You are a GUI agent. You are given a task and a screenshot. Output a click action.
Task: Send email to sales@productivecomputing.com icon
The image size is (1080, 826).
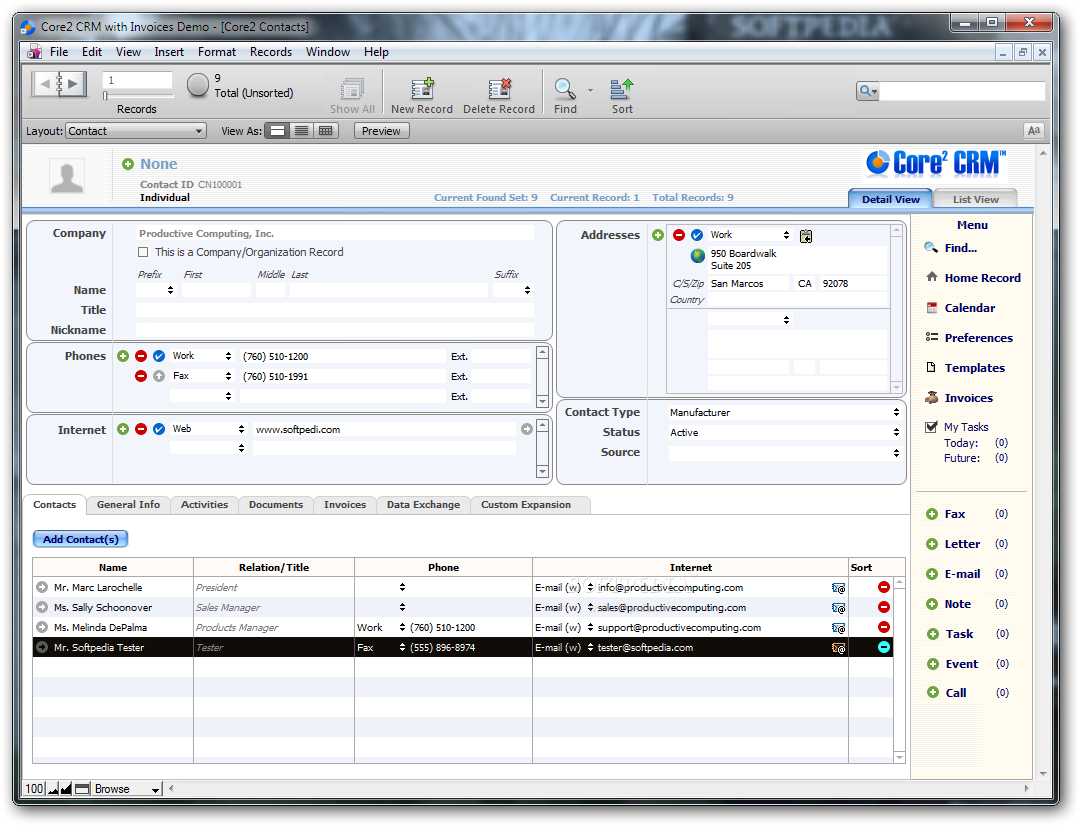tap(838, 608)
